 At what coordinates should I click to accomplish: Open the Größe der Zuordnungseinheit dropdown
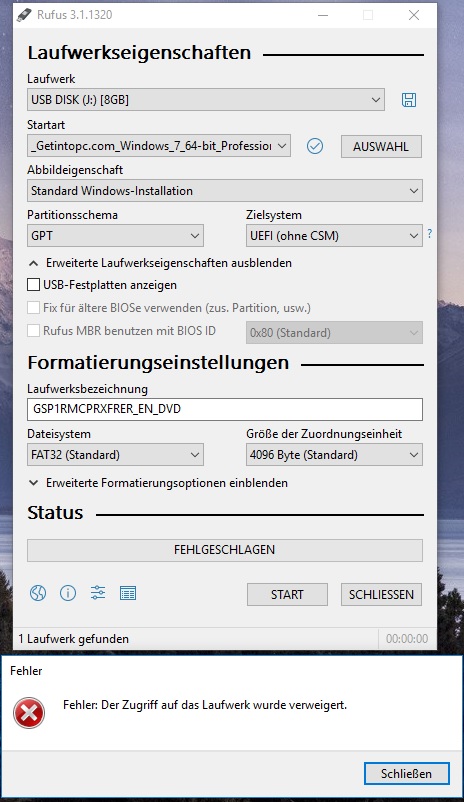point(334,455)
